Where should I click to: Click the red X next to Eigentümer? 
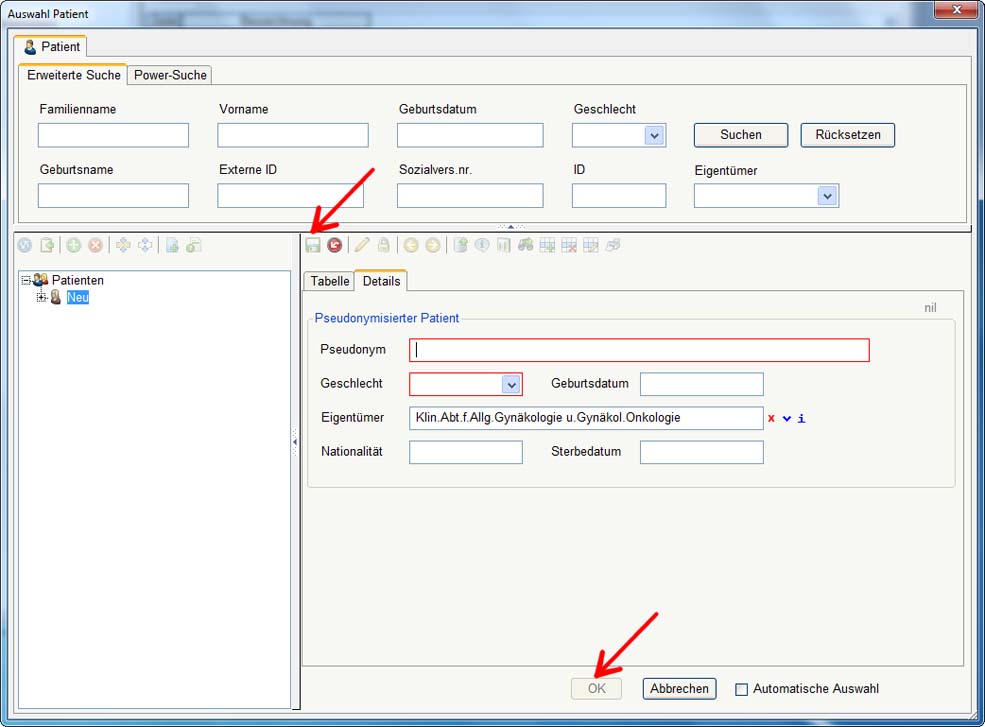coord(772,418)
